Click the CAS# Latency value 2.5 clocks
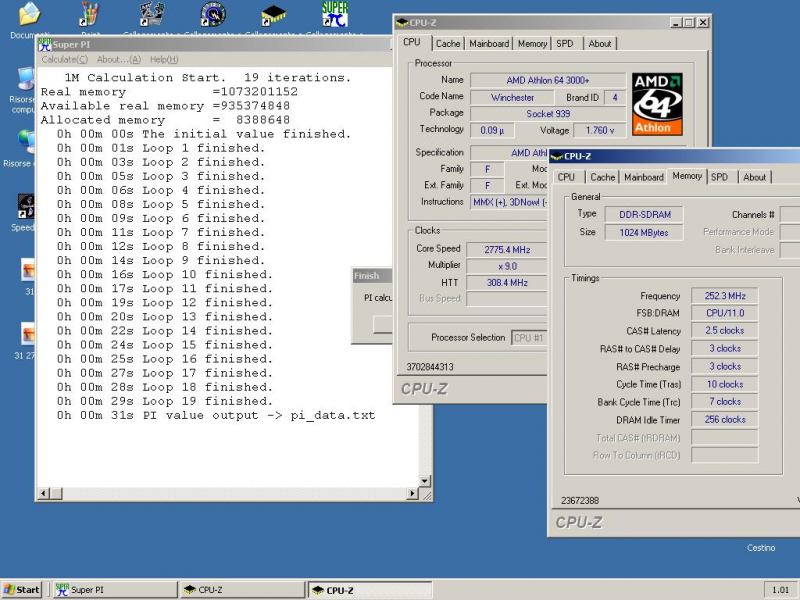Screen dimensions: 800x600 [724, 331]
